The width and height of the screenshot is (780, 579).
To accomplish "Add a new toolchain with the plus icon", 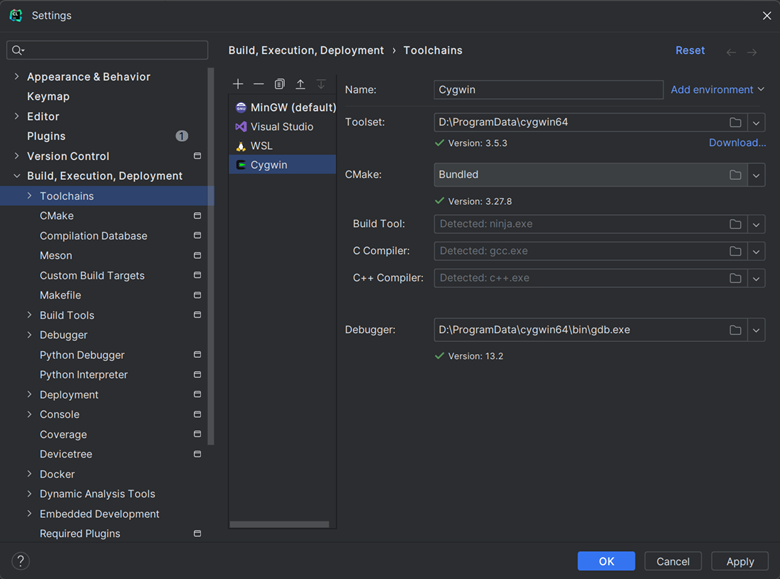I will [x=238, y=84].
